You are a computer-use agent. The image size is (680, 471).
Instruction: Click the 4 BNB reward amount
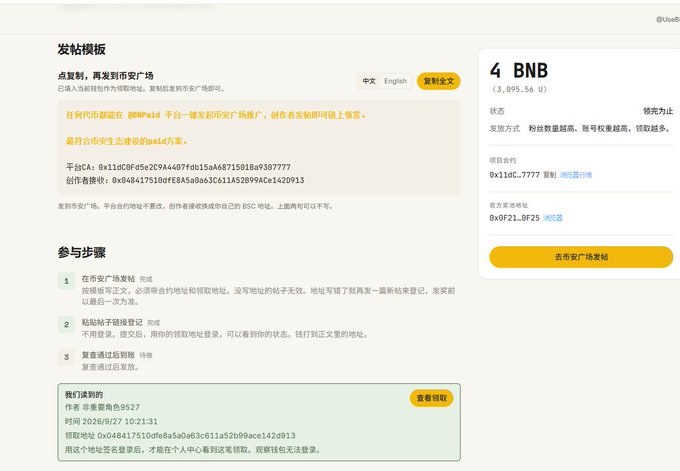click(x=519, y=70)
